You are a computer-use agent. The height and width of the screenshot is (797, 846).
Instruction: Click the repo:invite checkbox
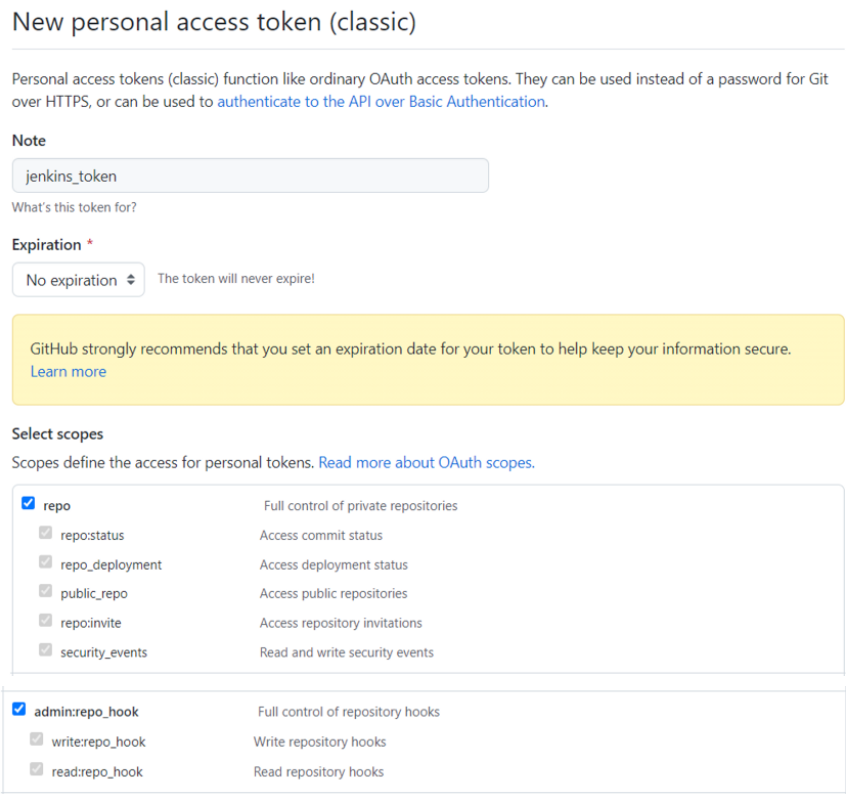(x=45, y=622)
